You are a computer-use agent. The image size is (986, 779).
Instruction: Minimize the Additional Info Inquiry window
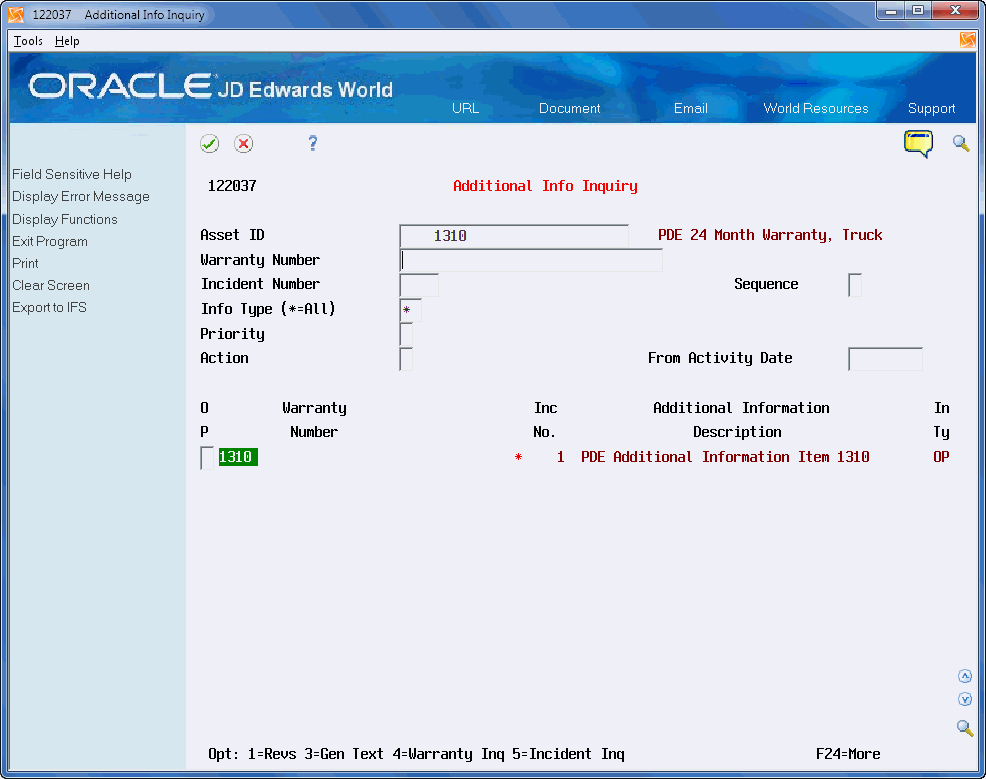[890, 11]
